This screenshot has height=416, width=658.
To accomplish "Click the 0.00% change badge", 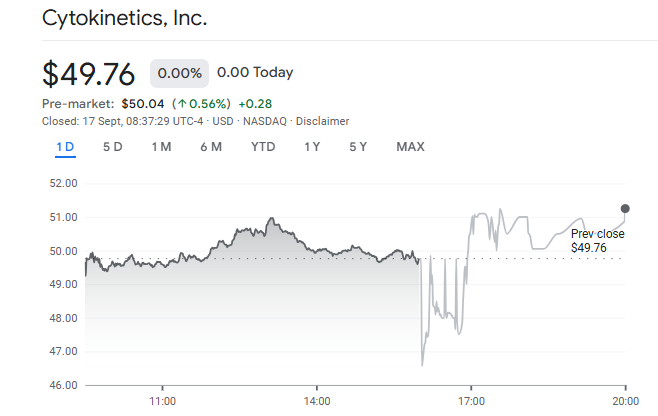I will coord(180,73).
